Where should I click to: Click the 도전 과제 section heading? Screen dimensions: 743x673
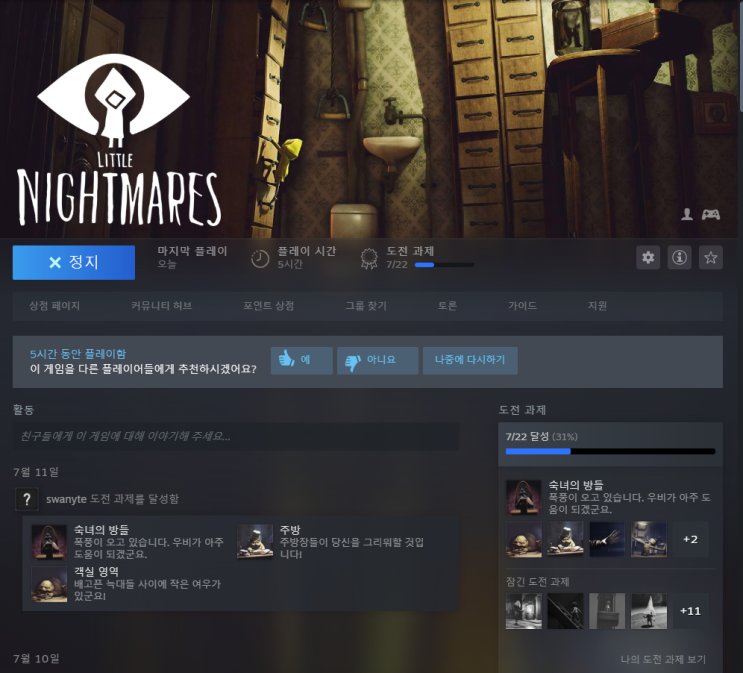click(522, 410)
